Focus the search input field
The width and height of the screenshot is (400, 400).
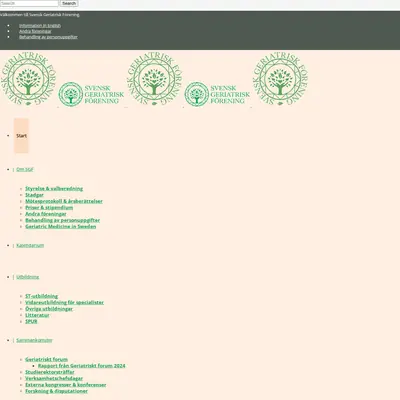[x=29, y=3]
